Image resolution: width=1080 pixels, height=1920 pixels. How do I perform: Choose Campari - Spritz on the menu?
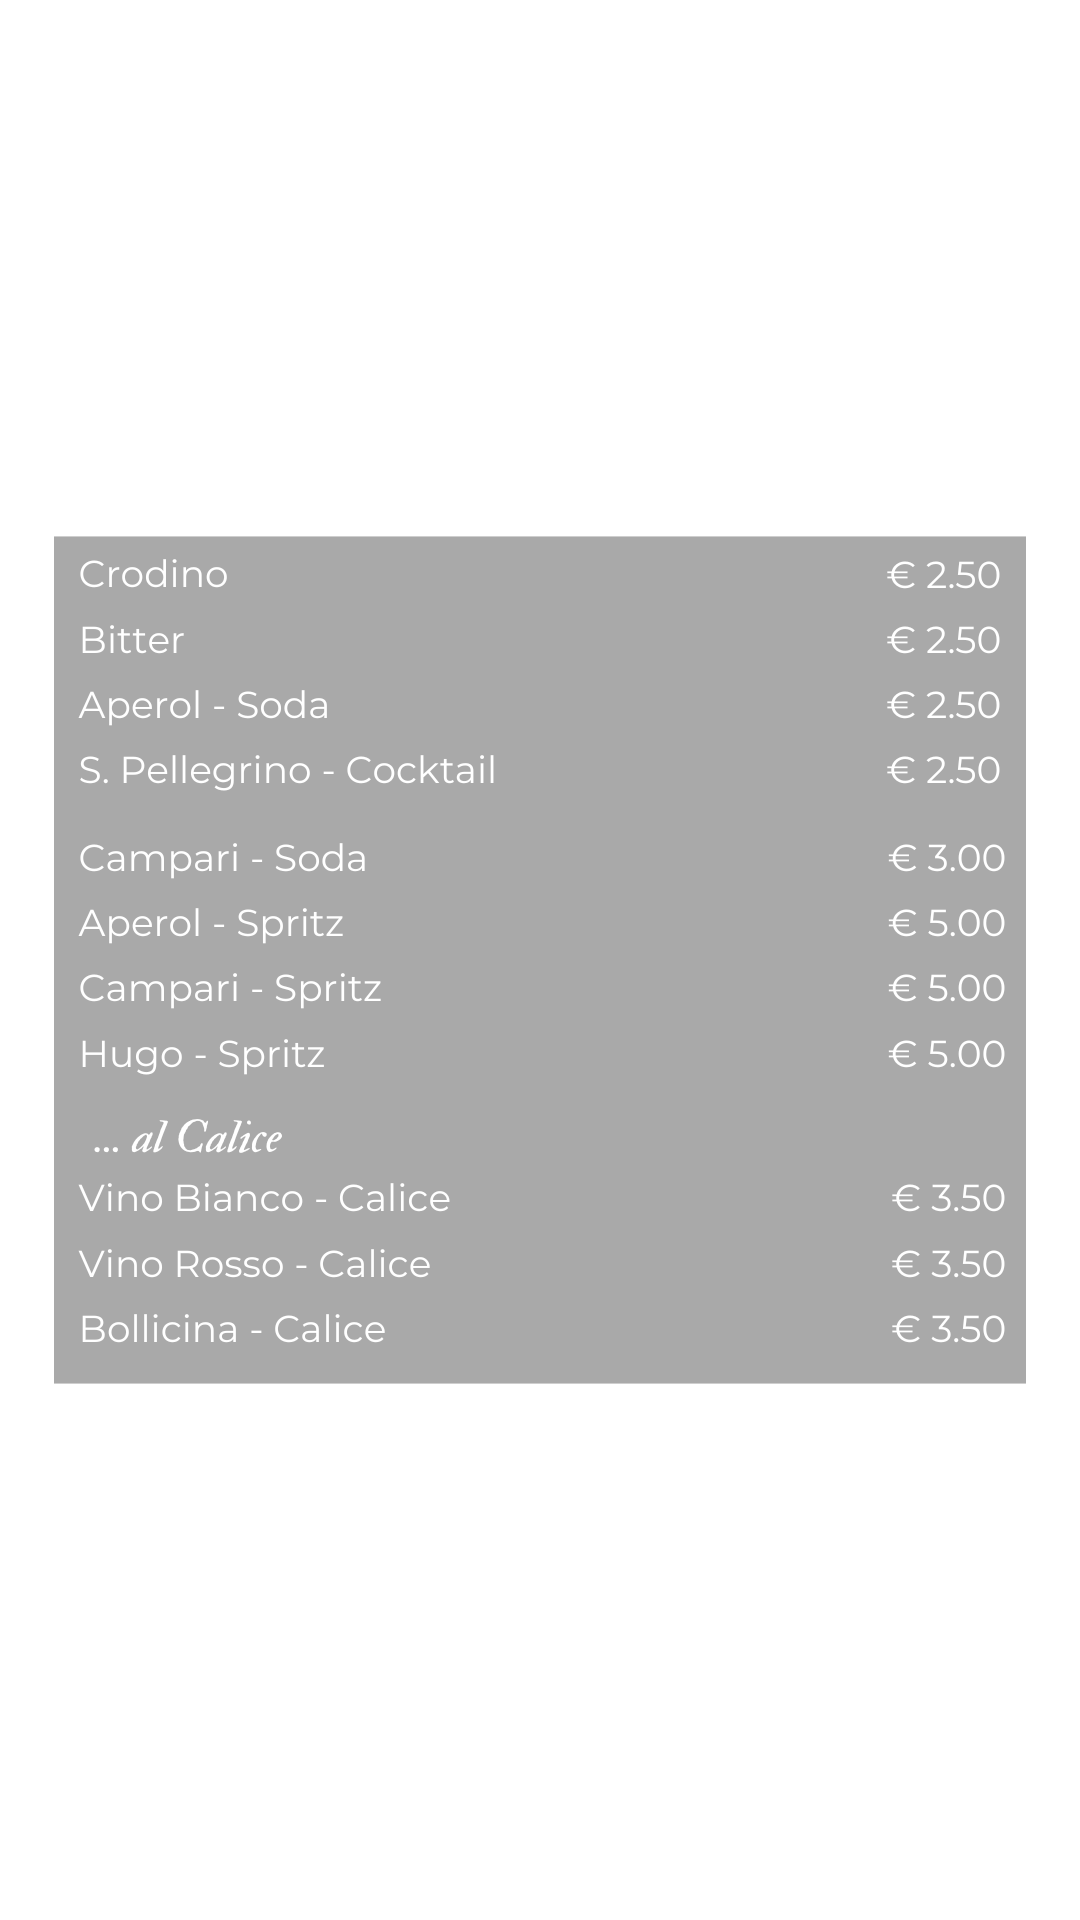tap(230, 988)
